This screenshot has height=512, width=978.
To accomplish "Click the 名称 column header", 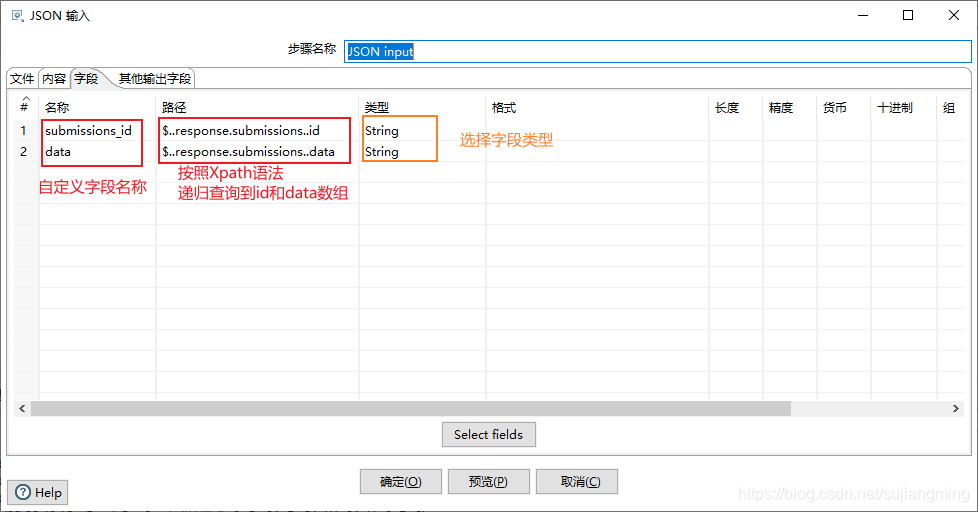I will click(97, 107).
